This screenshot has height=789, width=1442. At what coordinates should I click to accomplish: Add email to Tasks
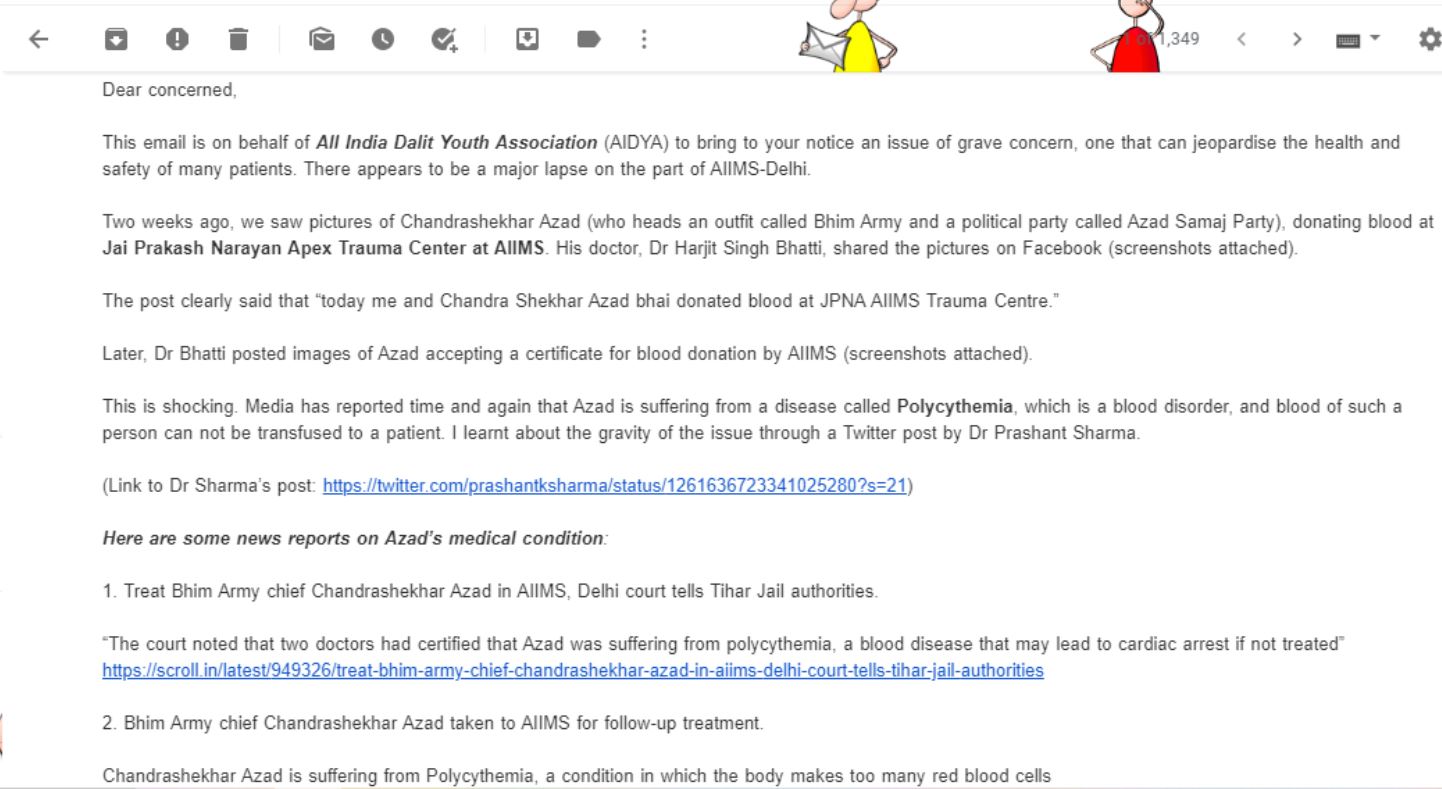[444, 39]
